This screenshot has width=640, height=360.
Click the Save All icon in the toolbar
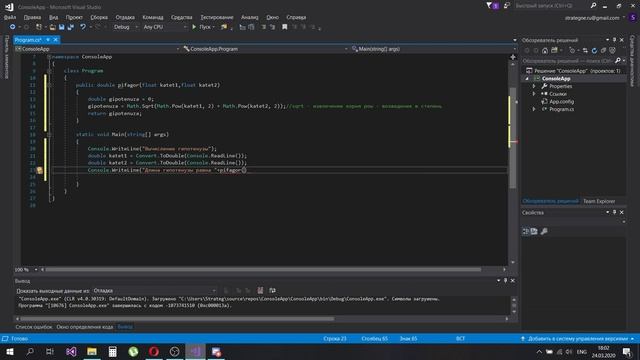coord(71,27)
